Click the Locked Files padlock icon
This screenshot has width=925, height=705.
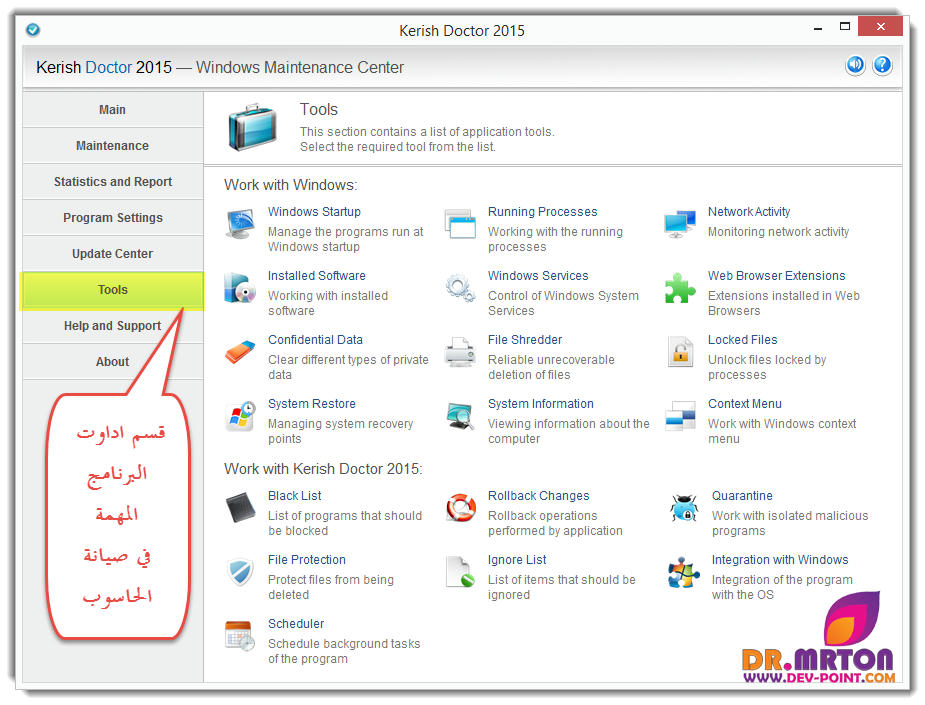point(680,352)
